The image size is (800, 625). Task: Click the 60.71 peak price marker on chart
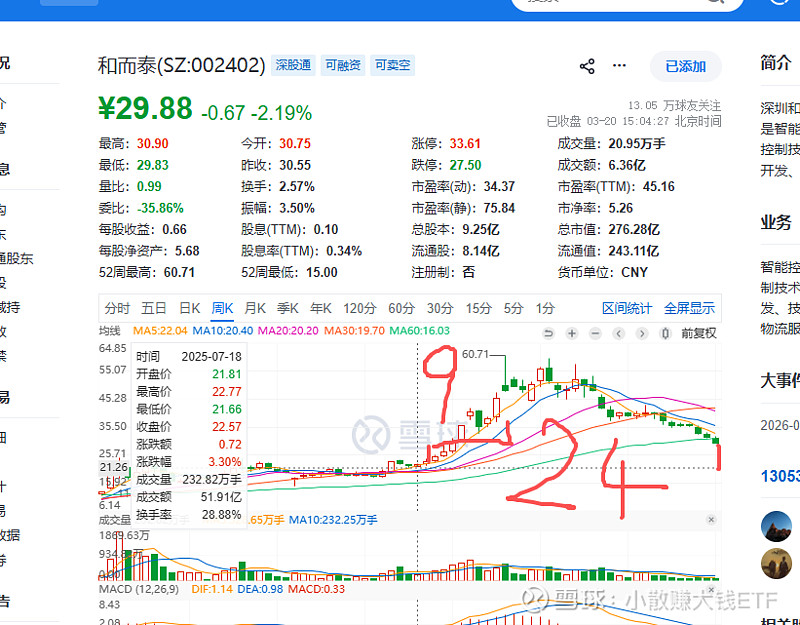tap(475, 354)
